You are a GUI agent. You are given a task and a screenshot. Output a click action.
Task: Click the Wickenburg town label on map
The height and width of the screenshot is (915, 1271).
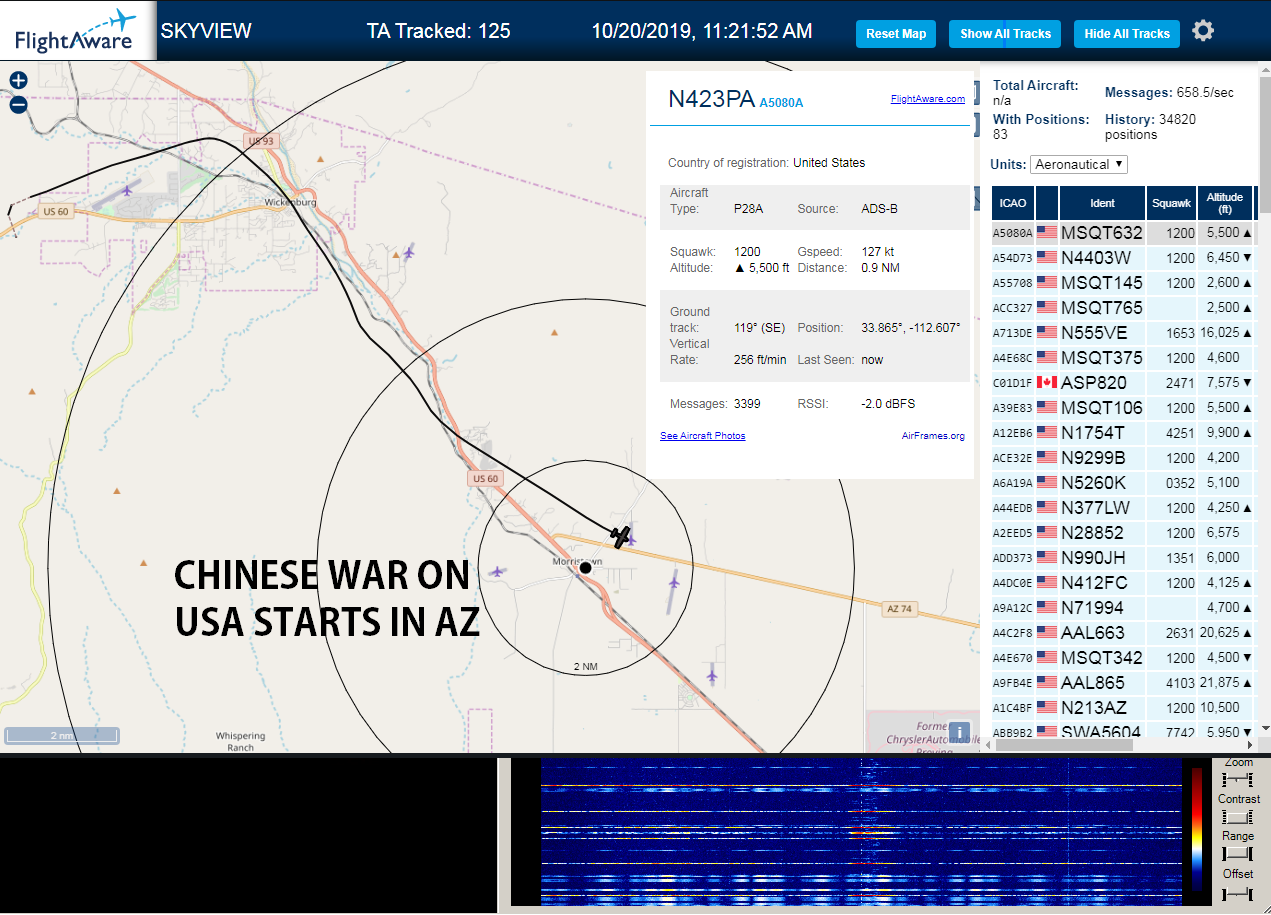point(290,202)
